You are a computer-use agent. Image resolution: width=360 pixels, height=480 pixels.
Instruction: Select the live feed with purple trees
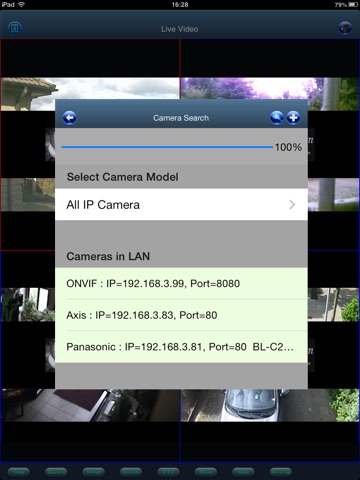coord(270,88)
